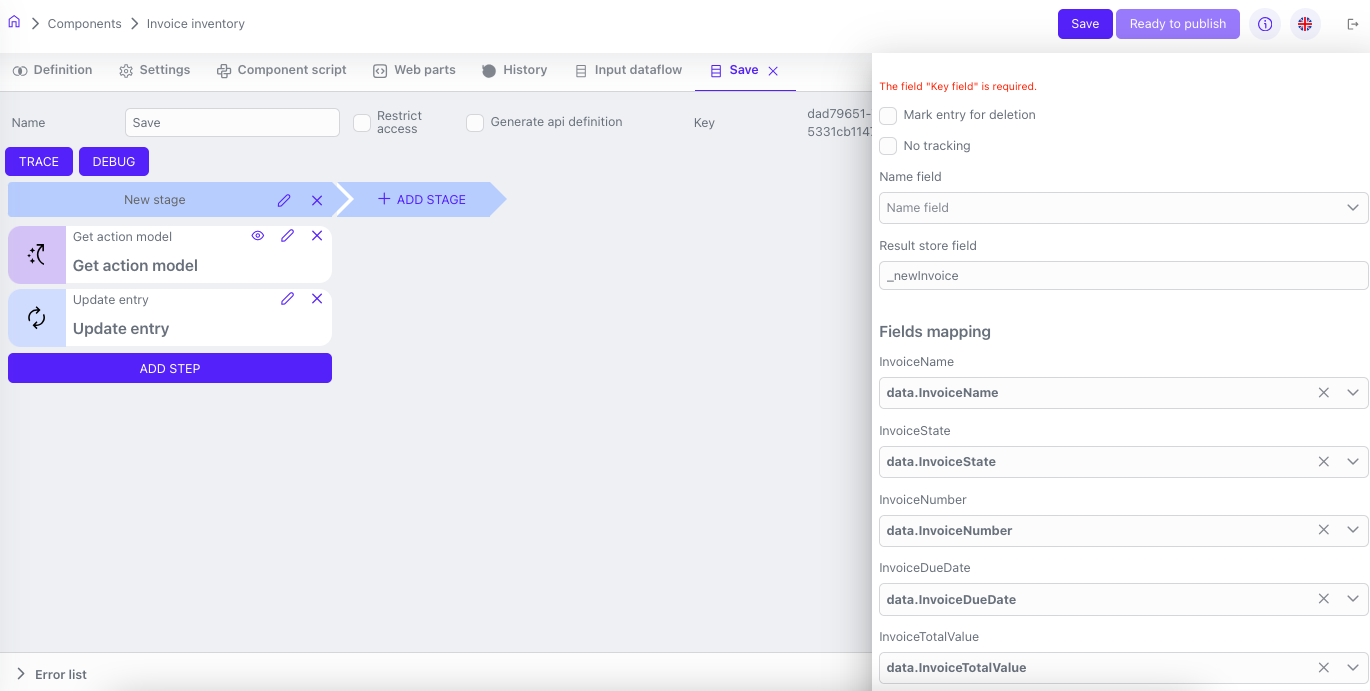Image resolution: width=1370 pixels, height=691 pixels.
Task: Check the No tracking option
Action: coord(888,147)
